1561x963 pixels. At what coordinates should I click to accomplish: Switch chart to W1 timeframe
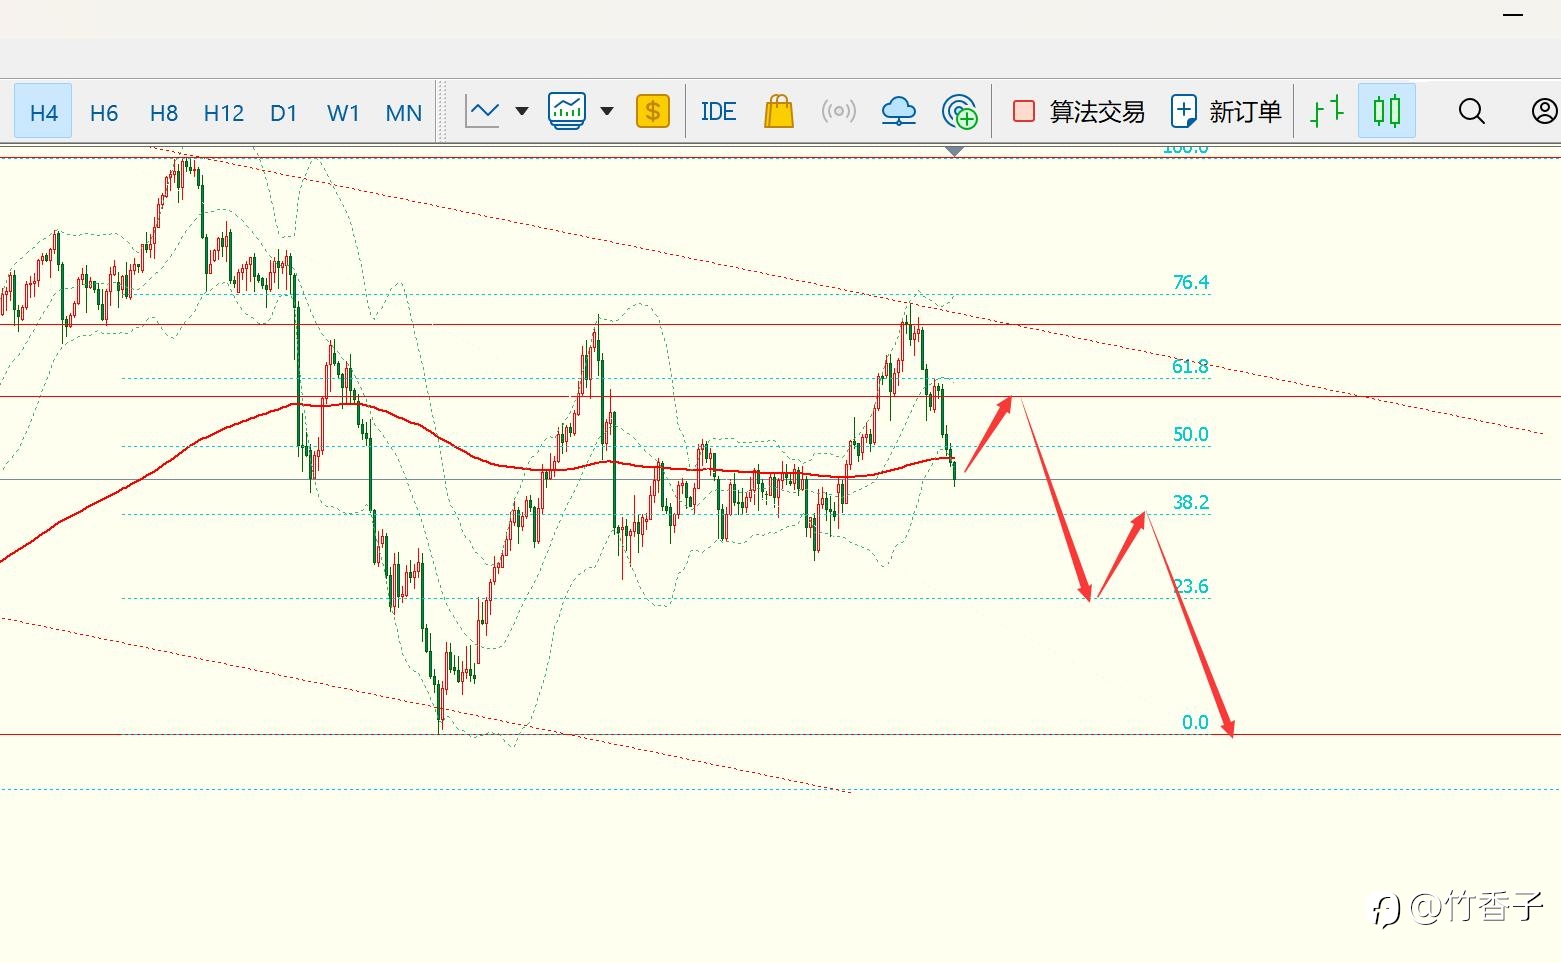(343, 112)
